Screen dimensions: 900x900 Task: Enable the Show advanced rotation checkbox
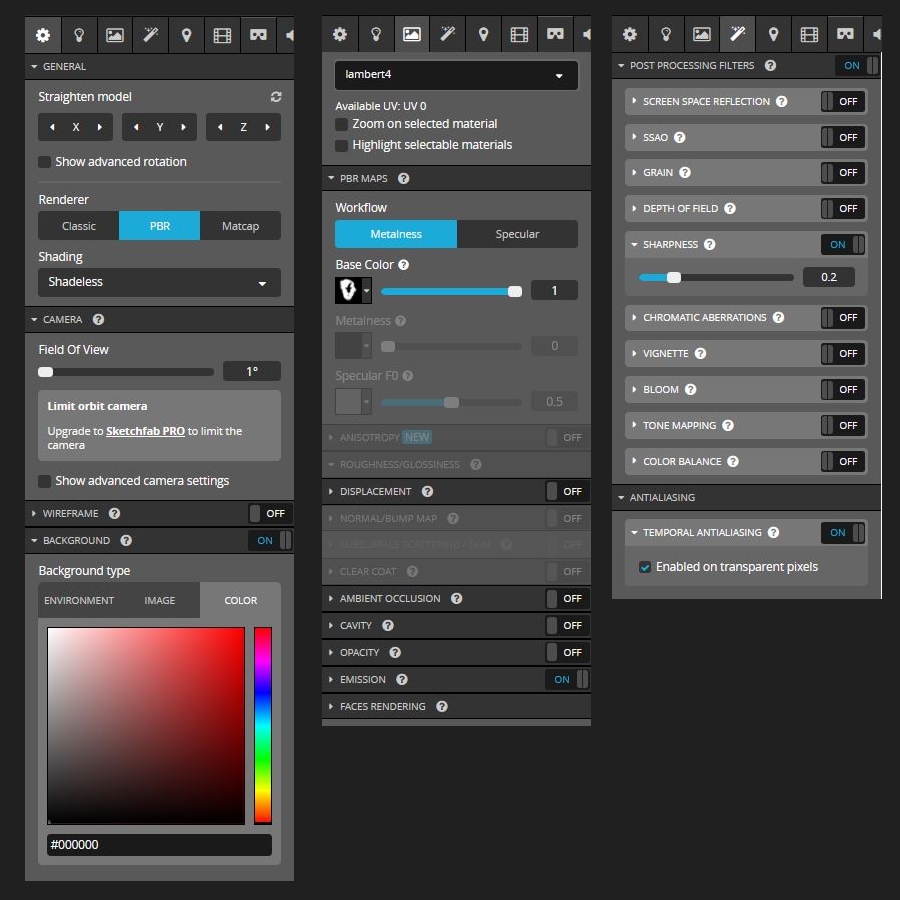tap(45, 162)
